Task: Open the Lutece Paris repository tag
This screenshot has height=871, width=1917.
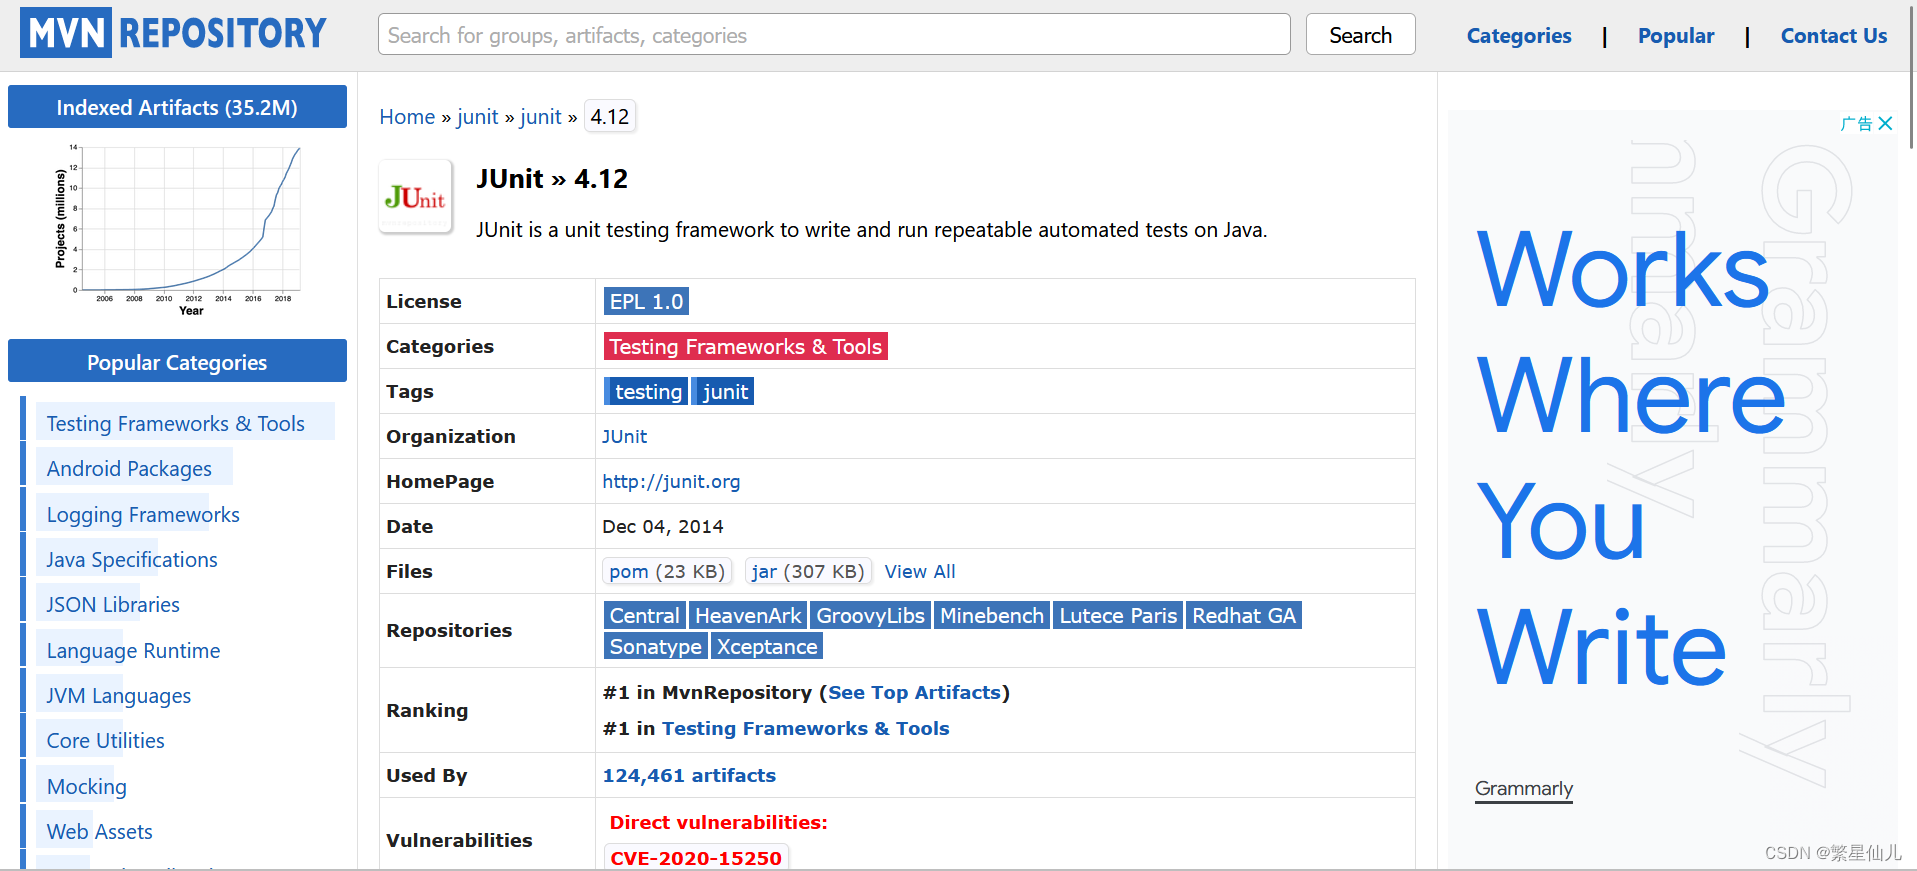Action: tap(1118, 615)
